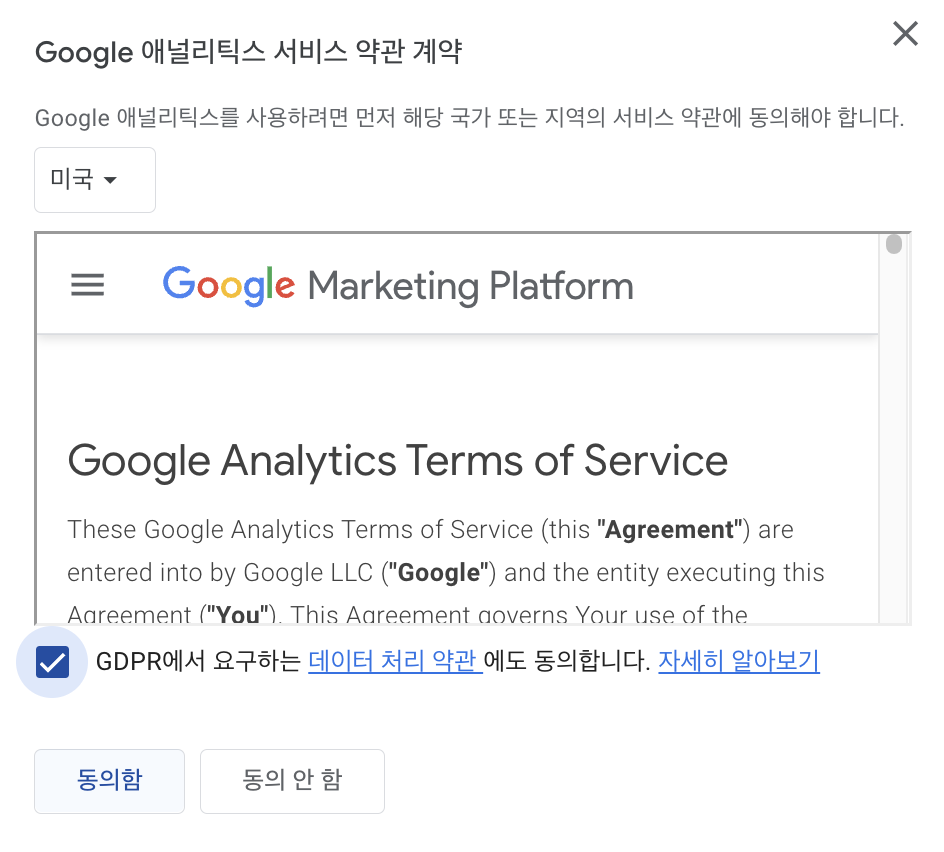This screenshot has width=944, height=852.
Task: Click the bold "Agreement" term in the text
Action: (x=669, y=530)
